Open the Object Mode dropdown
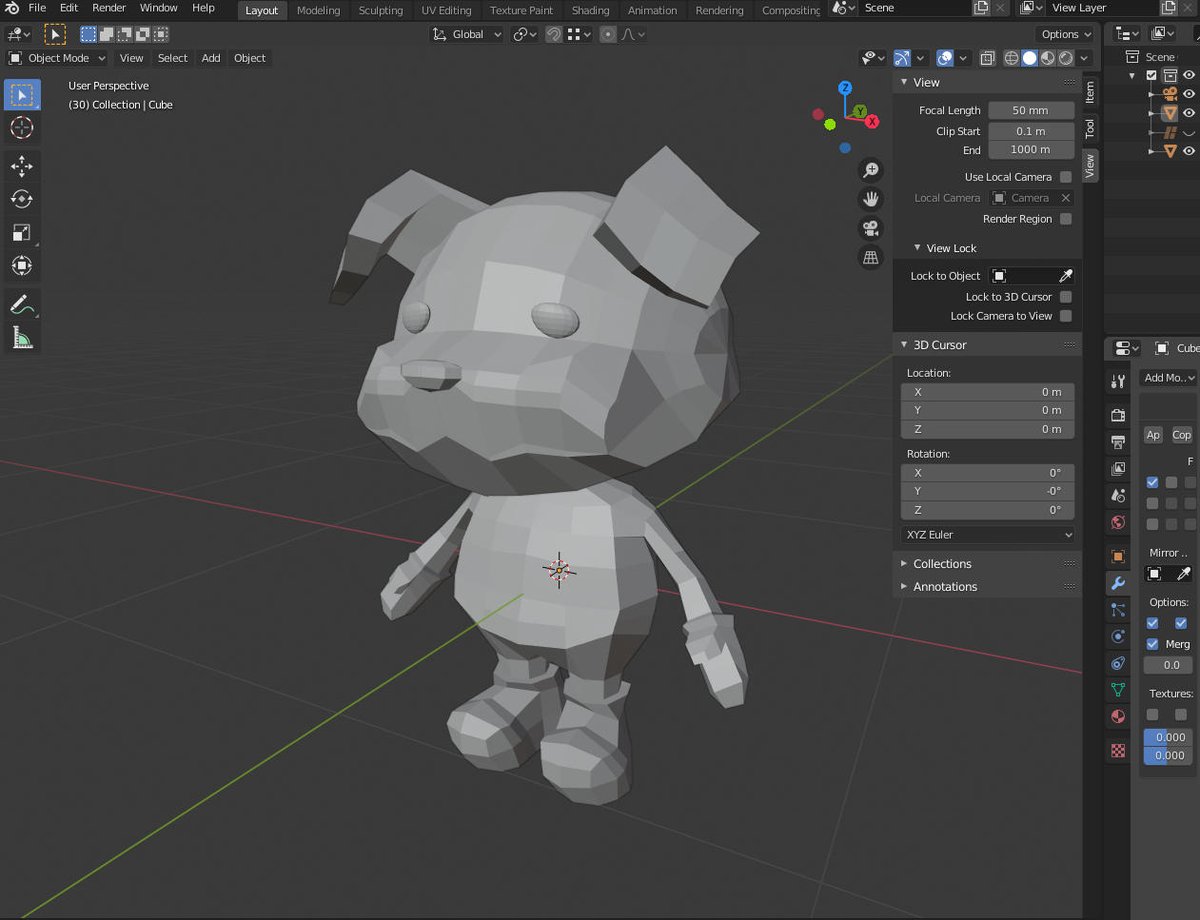The height and width of the screenshot is (920, 1200). pyautogui.click(x=57, y=58)
